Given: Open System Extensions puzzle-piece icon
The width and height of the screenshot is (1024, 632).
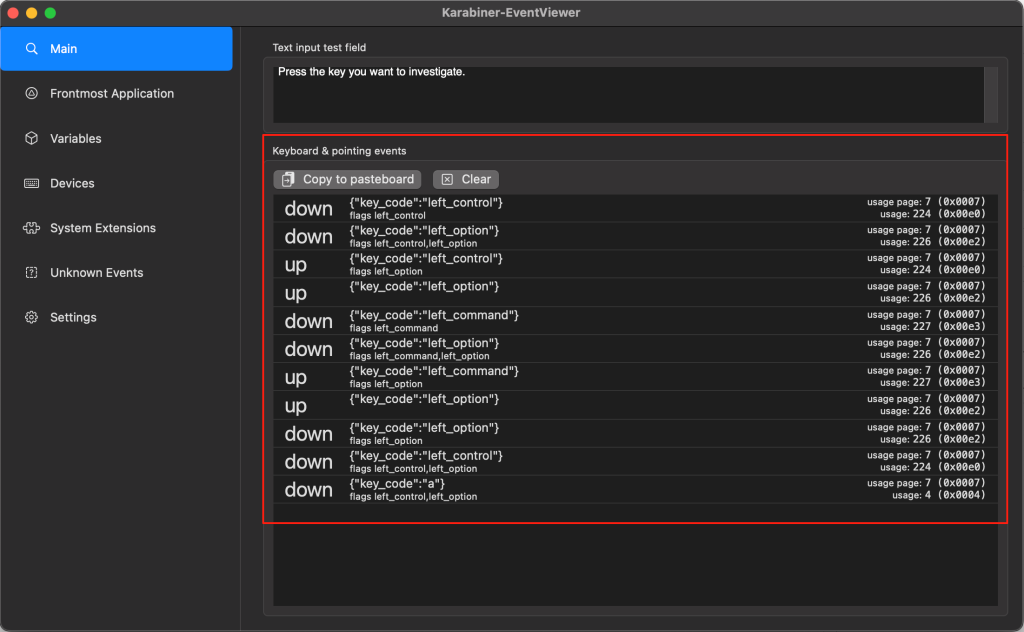Looking at the screenshot, I should (x=31, y=228).
